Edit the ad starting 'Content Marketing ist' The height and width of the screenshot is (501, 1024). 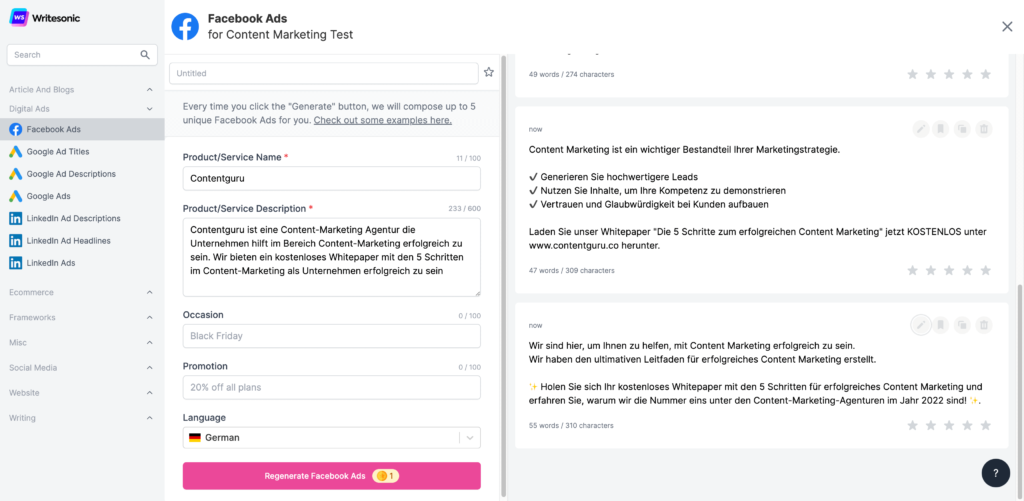pos(921,129)
